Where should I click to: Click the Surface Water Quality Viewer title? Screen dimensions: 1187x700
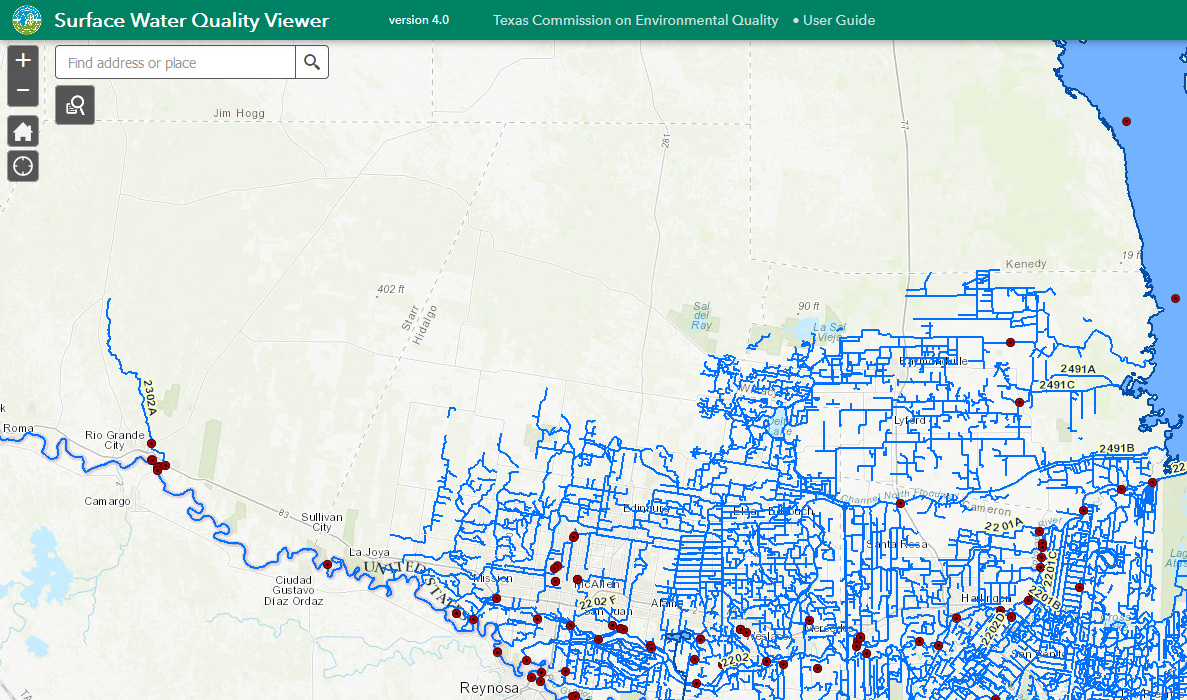(191, 20)
